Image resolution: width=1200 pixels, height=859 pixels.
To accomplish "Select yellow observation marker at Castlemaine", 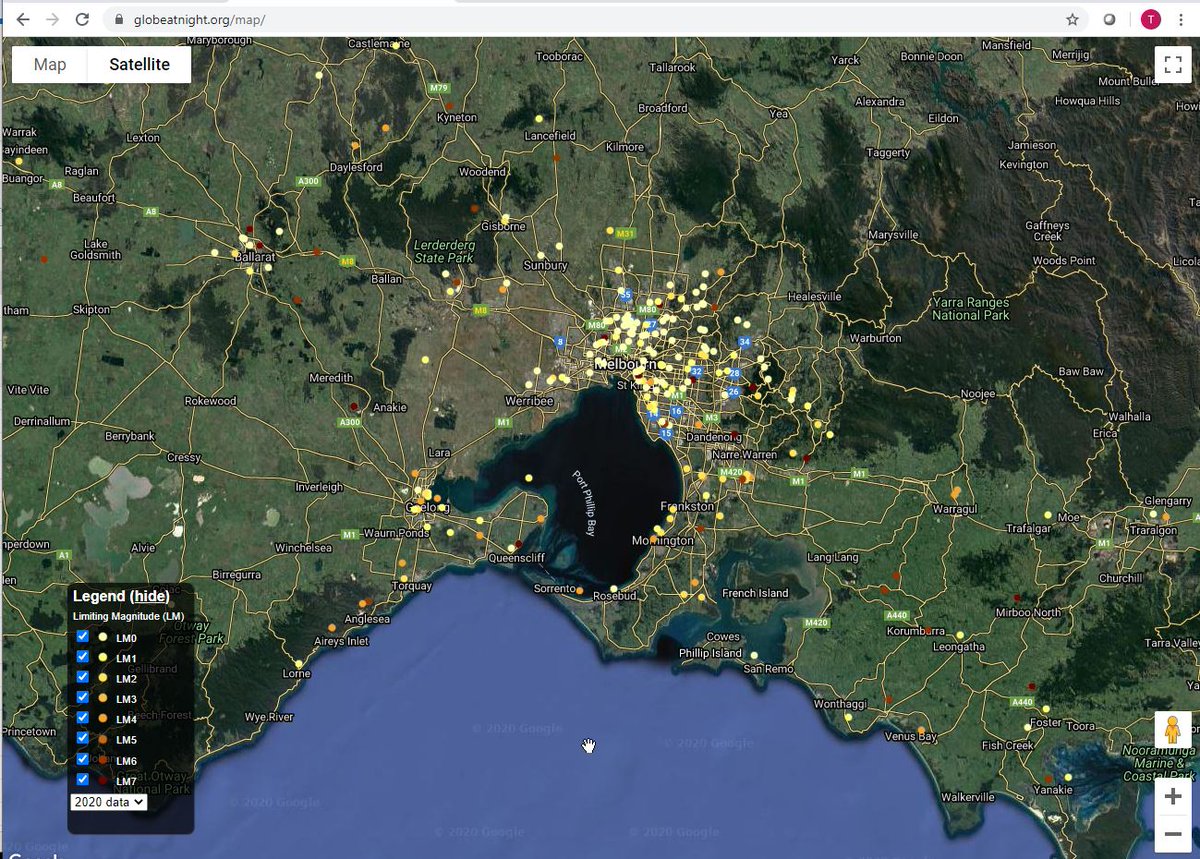I will [x=396, y=46].
